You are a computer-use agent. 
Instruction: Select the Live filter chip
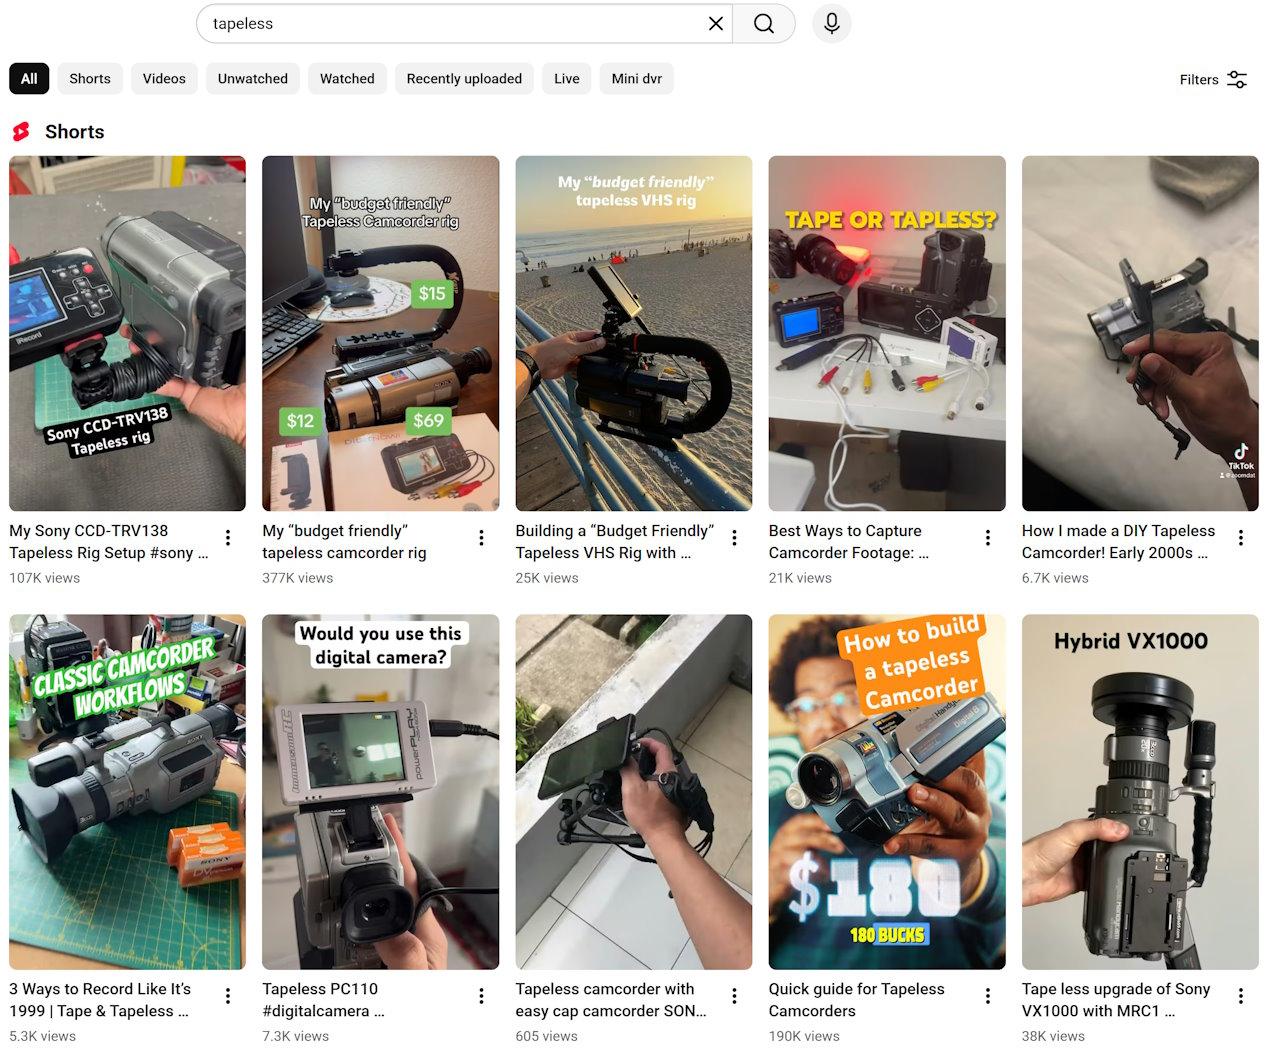(567, 79)
